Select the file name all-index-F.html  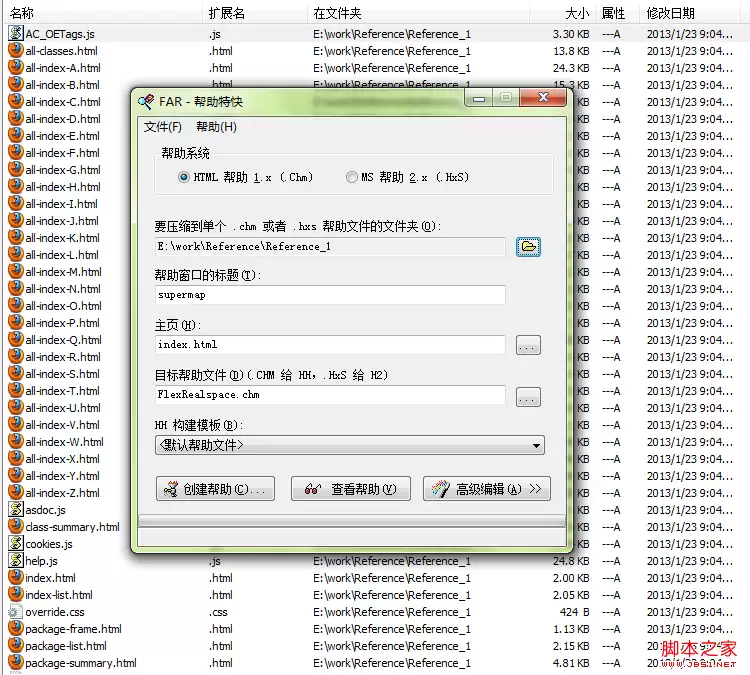(x=63, y=153)
